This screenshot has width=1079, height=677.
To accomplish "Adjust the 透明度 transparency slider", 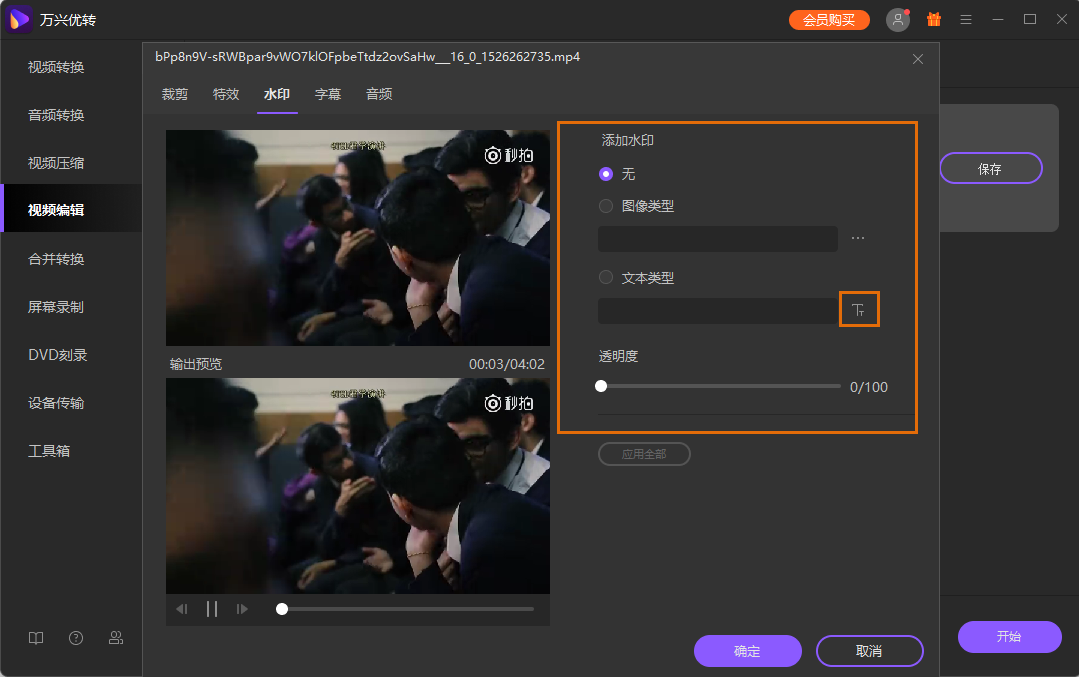I will click(601, 385).
